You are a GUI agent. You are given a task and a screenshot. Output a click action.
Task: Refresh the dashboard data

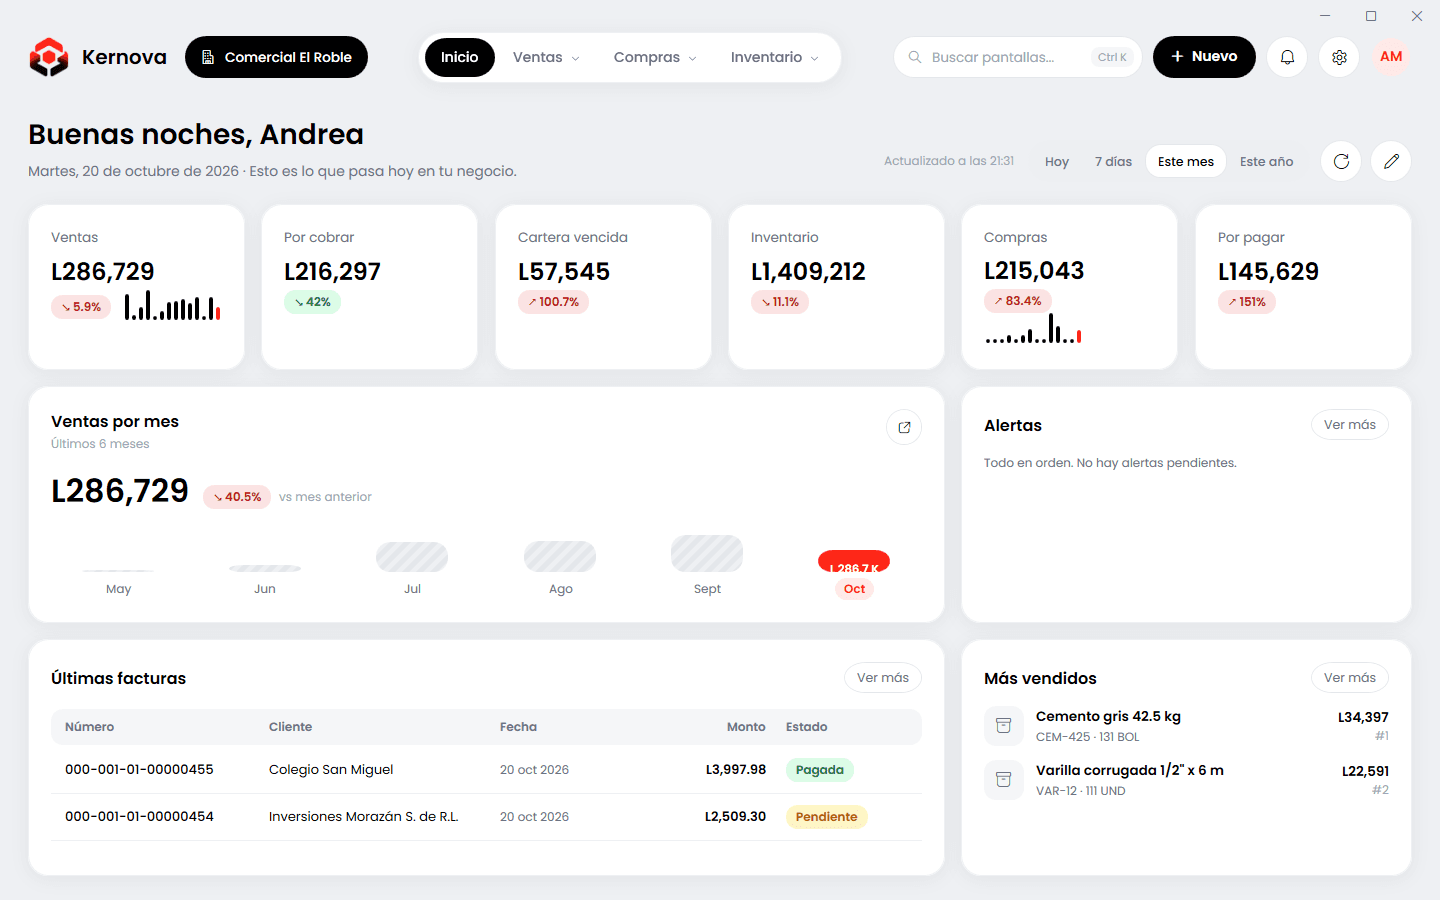(1341, 161)
